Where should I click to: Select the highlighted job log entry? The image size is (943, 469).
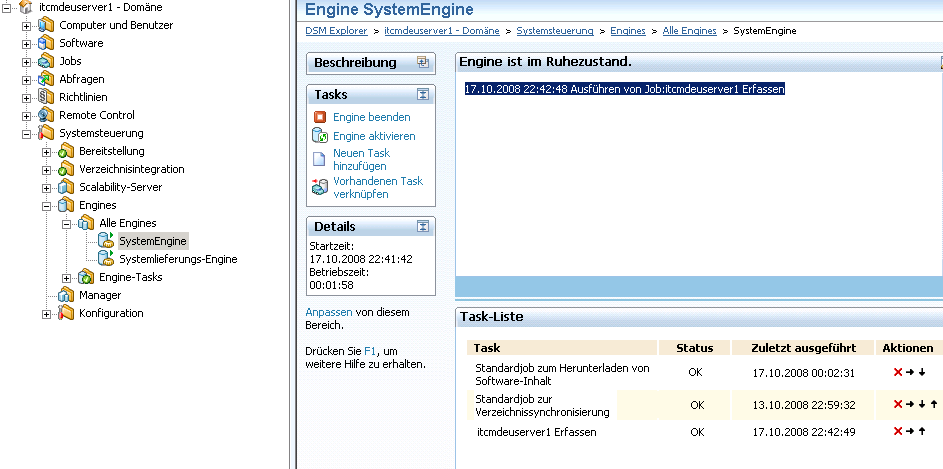[x=624, y=89]
